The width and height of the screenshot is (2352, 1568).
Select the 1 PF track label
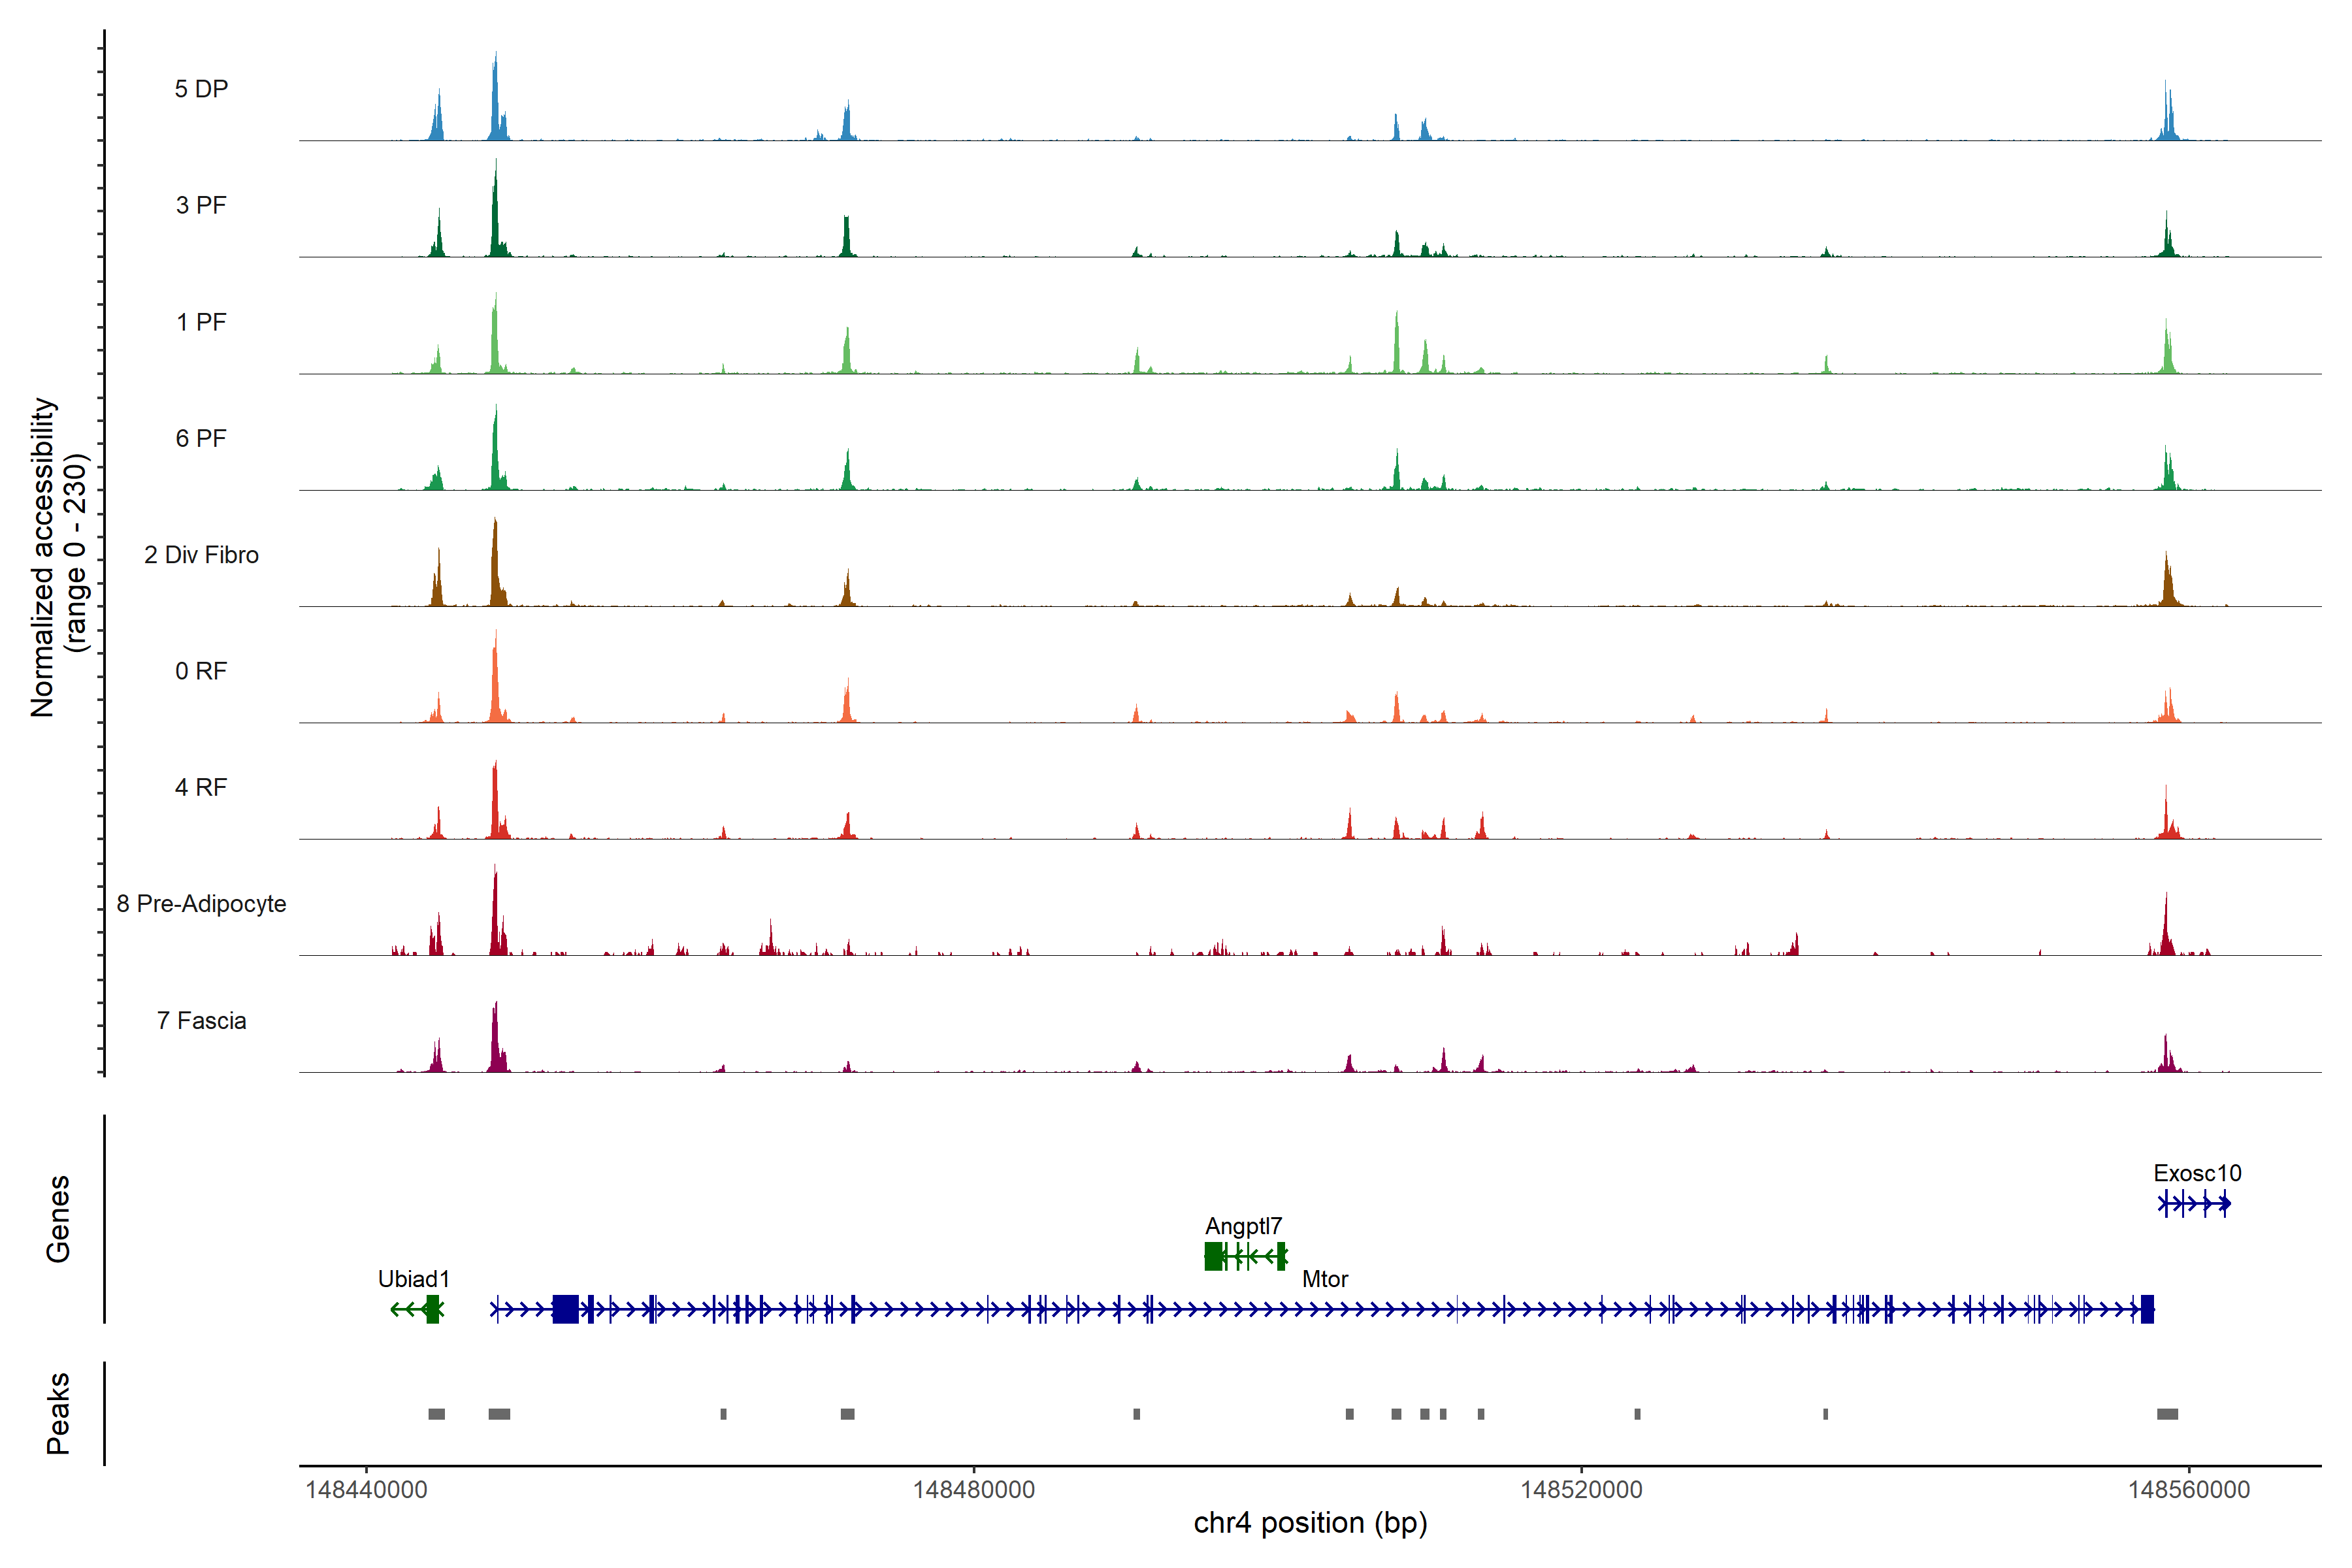pos(201,322)
